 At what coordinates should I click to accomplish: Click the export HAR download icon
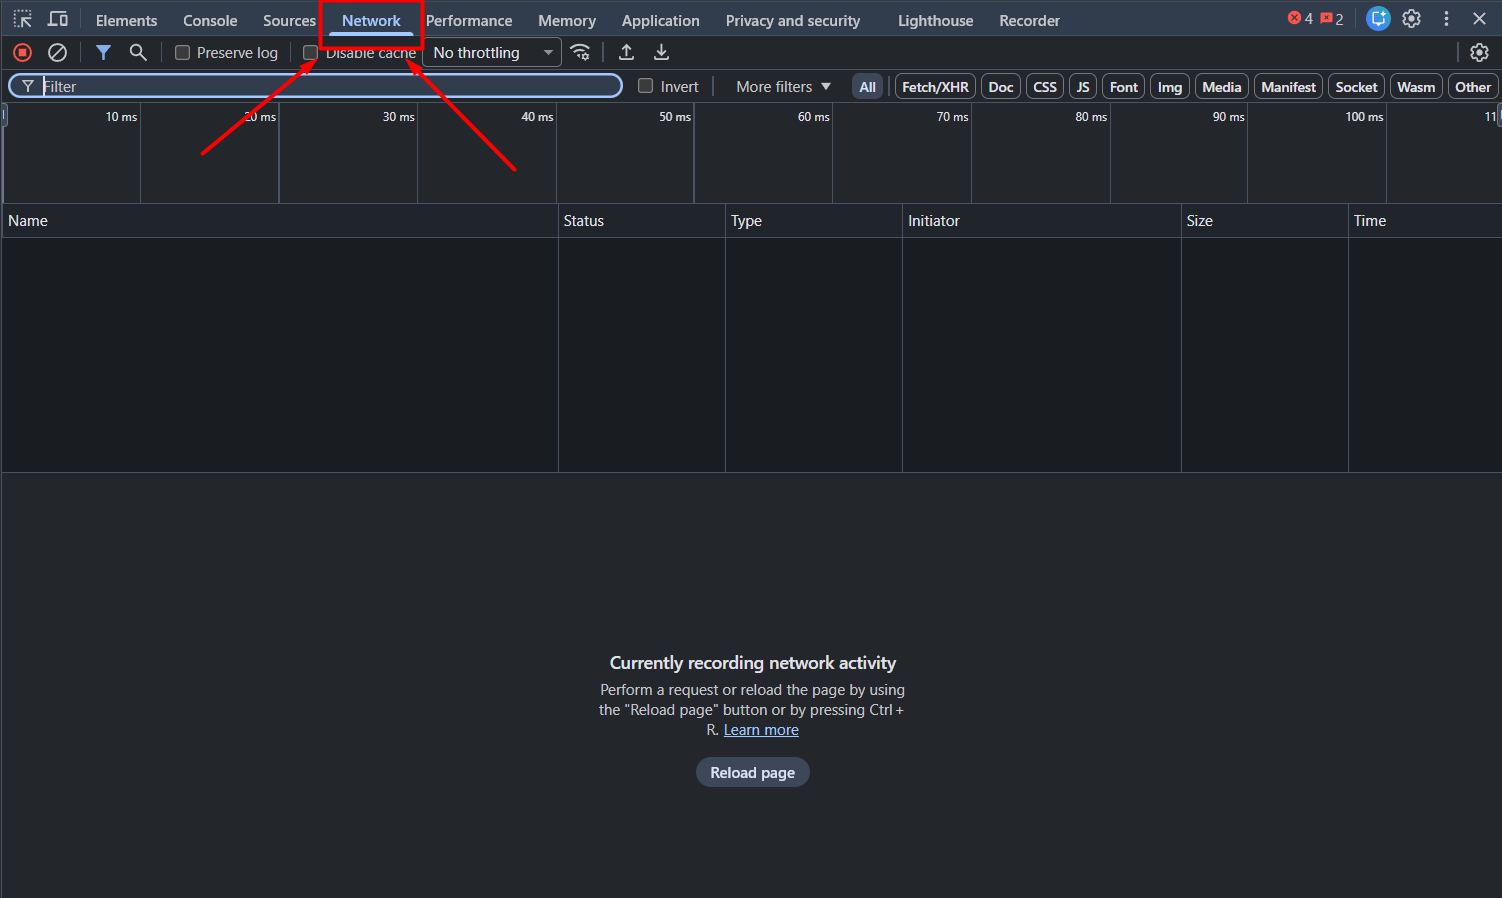661,53
